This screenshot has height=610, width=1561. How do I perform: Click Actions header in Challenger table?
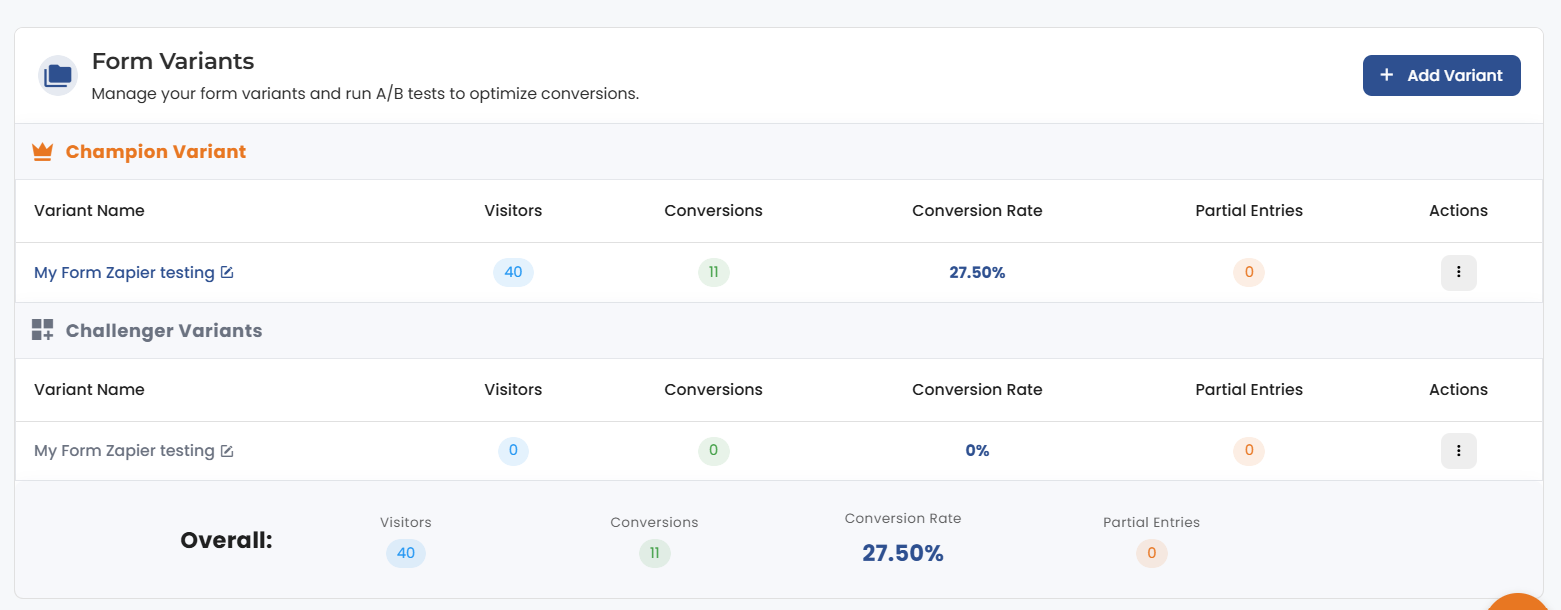click(1458, 390)
